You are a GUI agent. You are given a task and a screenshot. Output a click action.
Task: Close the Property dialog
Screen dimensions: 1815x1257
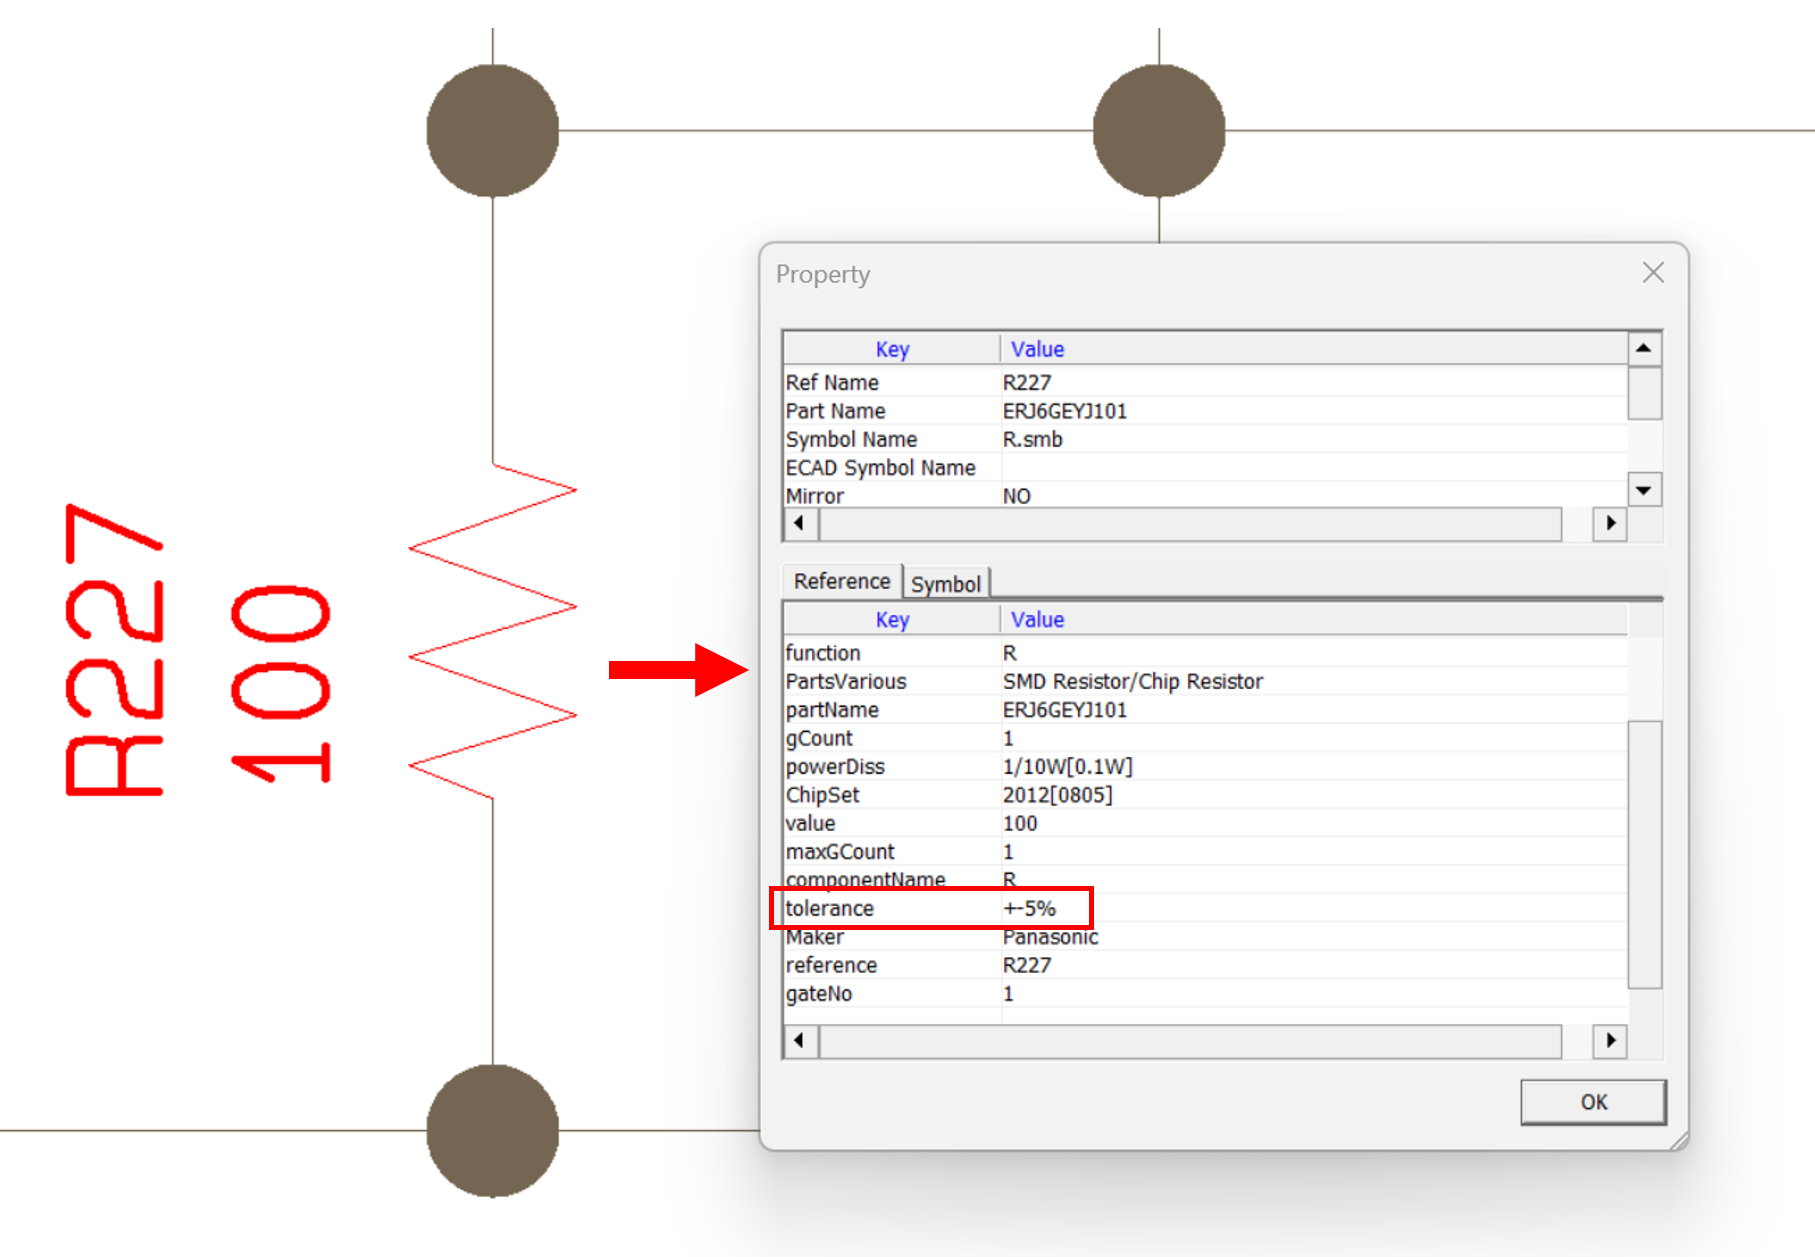tap(1652, 273)
